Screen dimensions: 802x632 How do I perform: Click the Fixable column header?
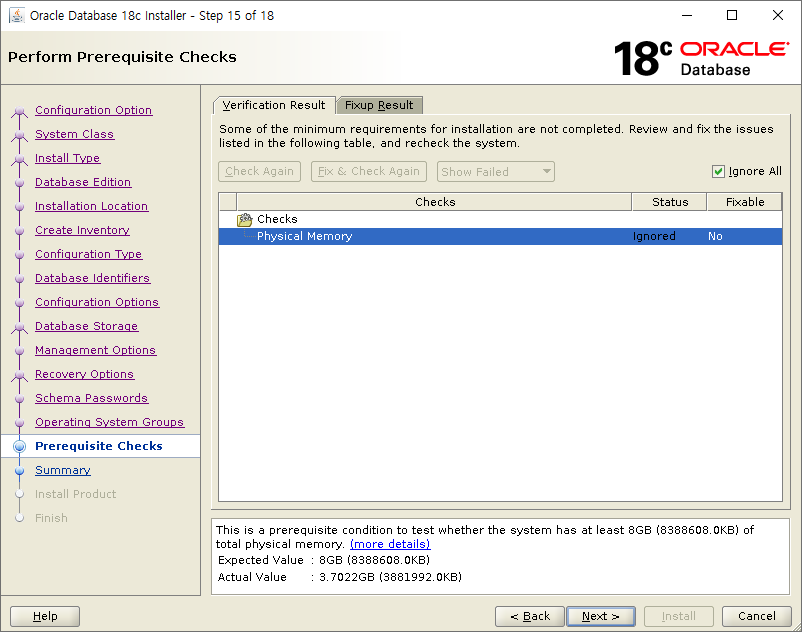pyautogui.click(x=745, y=202)
